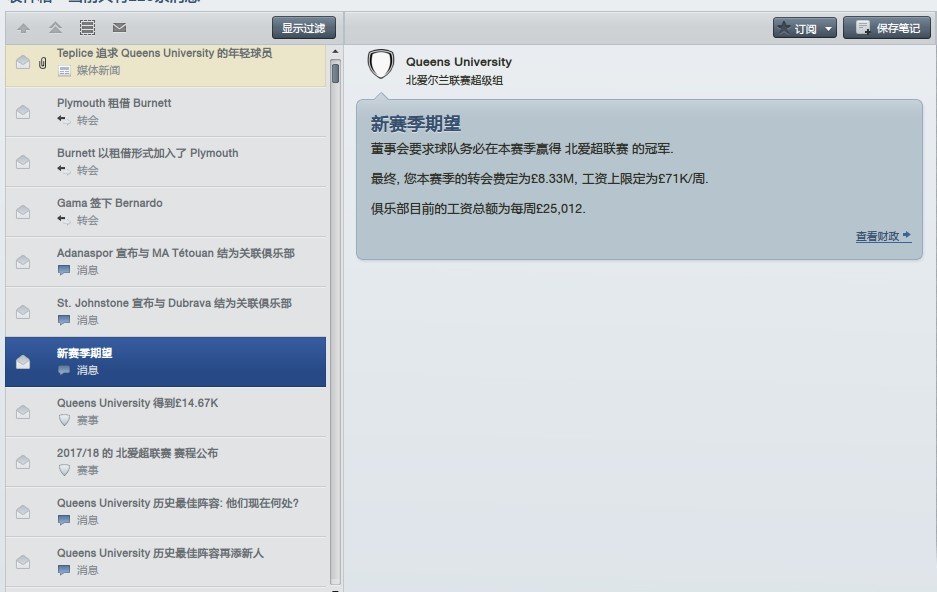937x592 pixels.
Task: Select the highlighted 新赛季期望 message in list
Action: pos(166,362)
